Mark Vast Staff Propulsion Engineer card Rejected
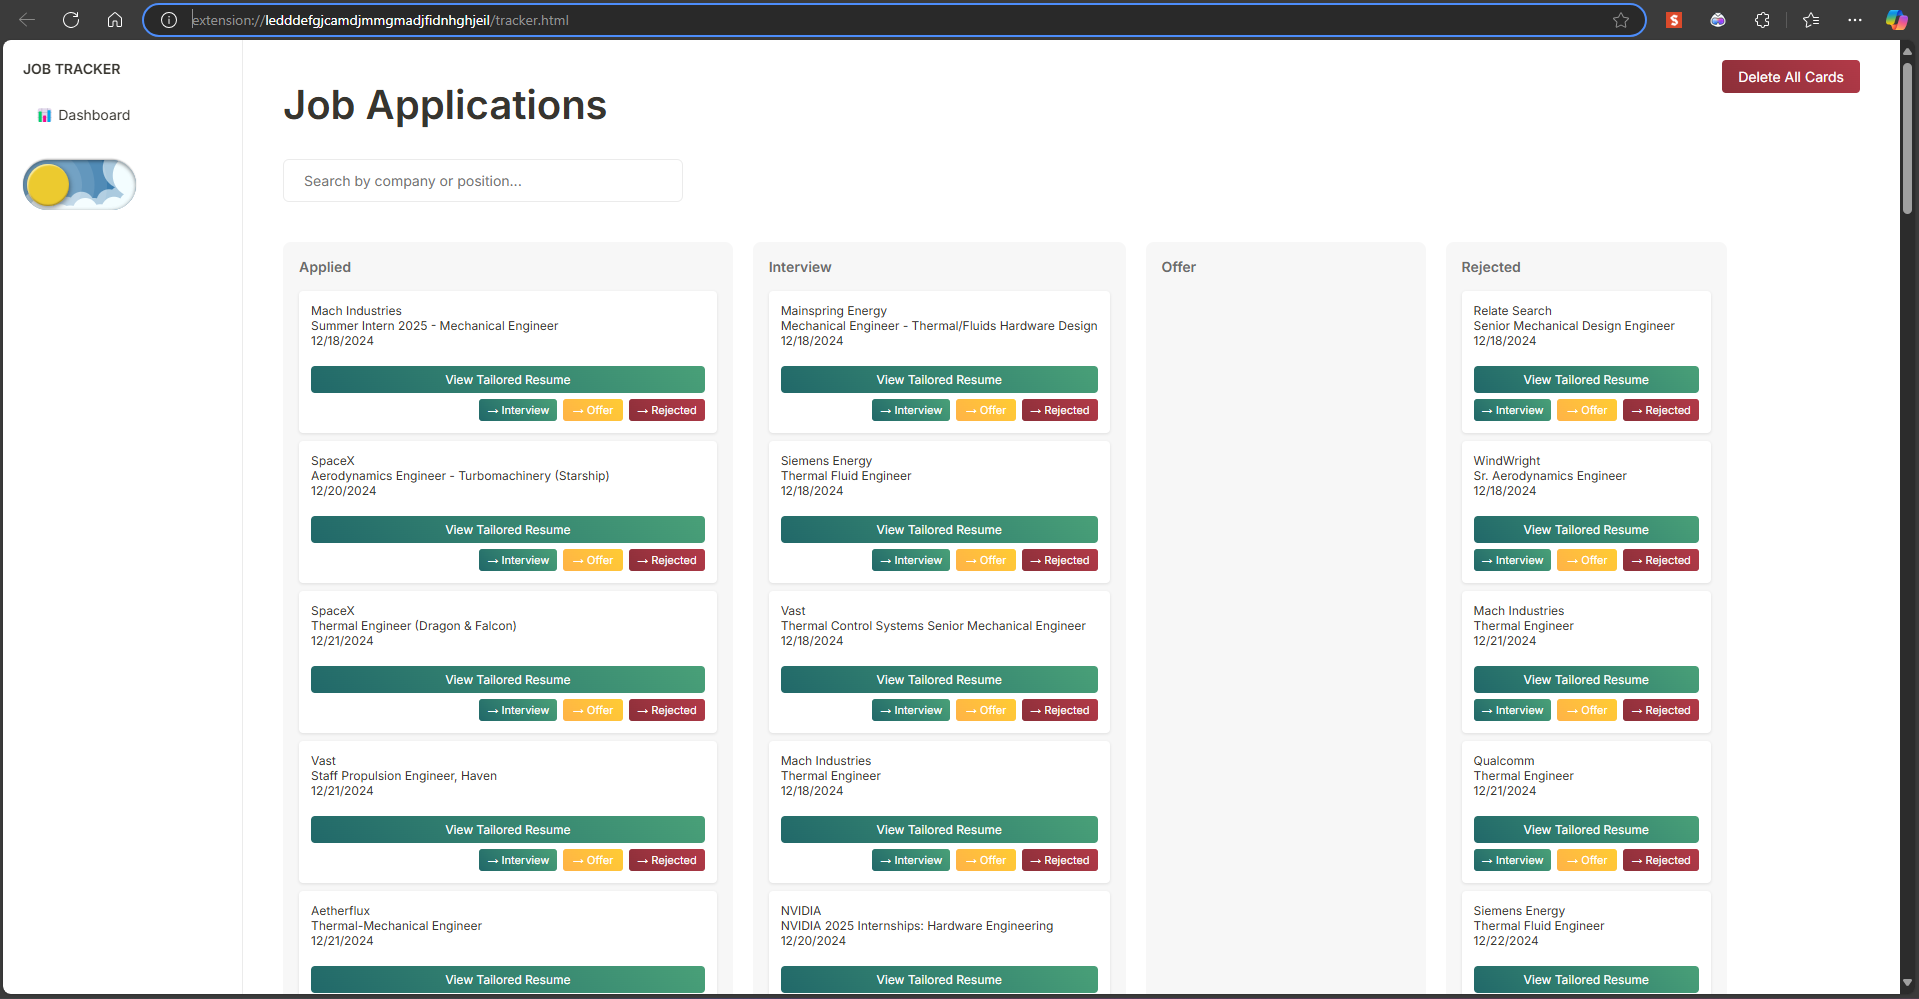 point(667,860)
